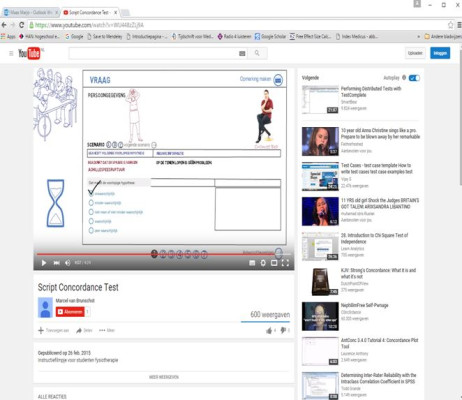Show hidden bookmarks overflow chevron
Image resolution: width=462 pixels, height=400 pixels.
(419, 37)
